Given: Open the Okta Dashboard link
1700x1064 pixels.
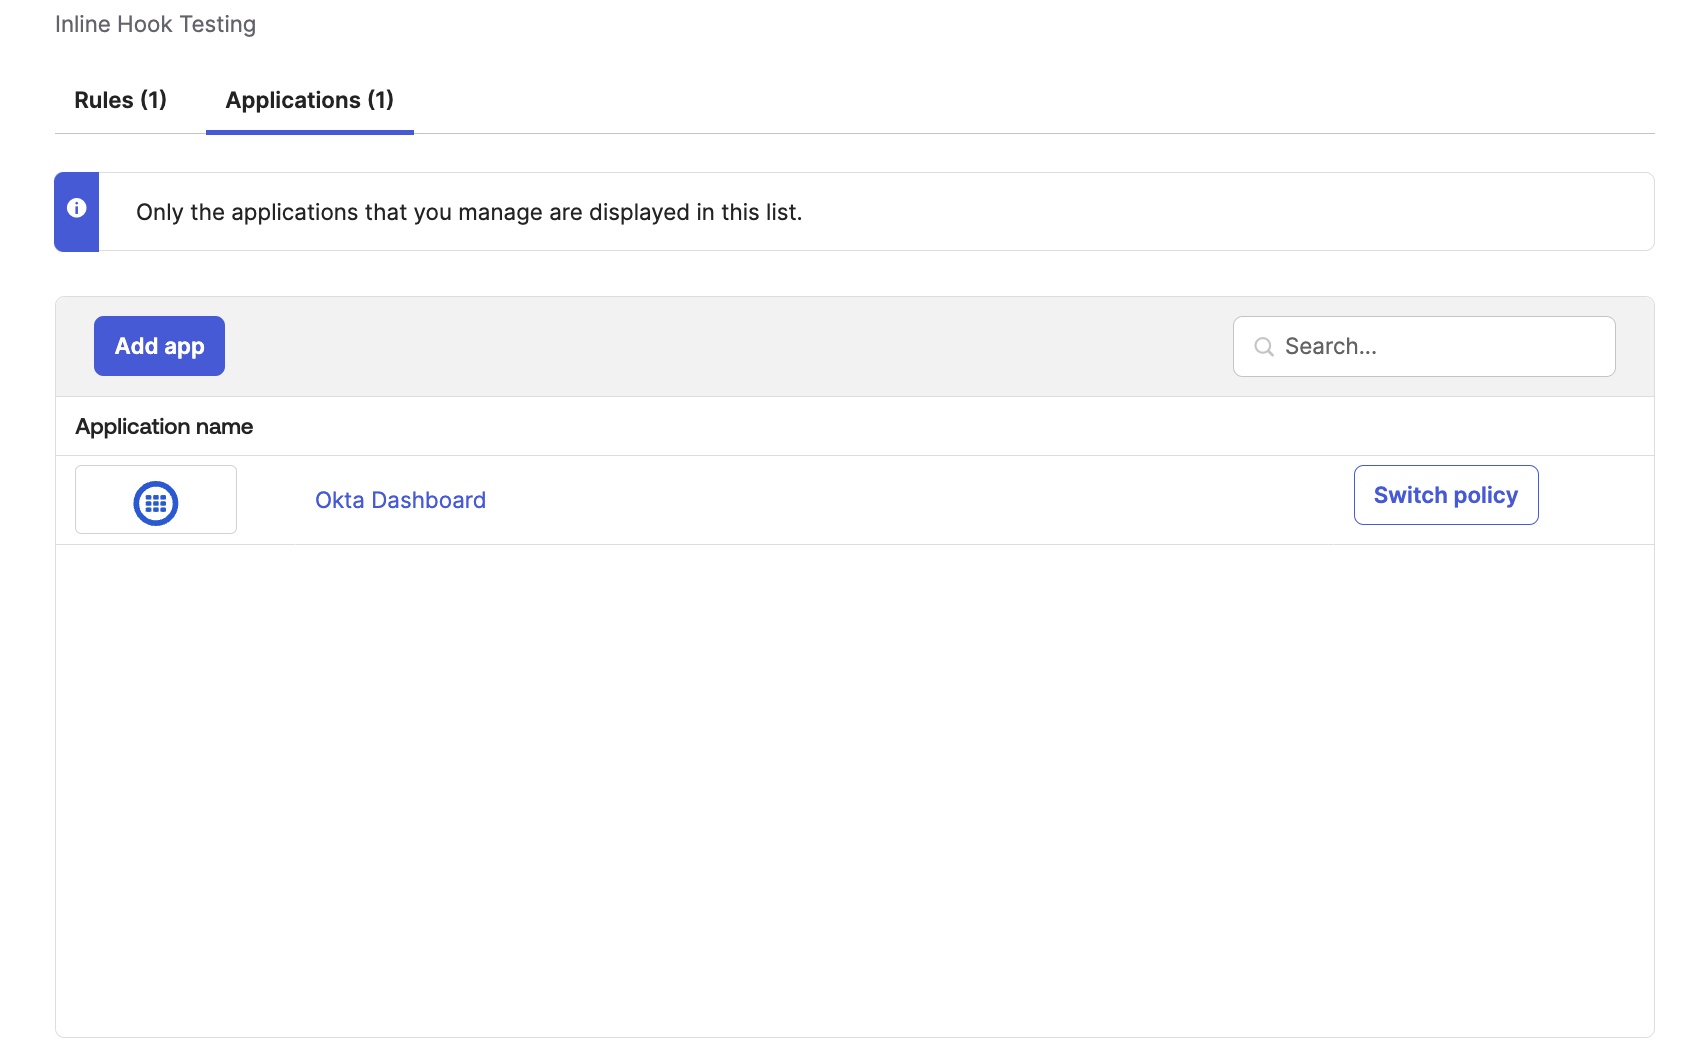Looking at the screenshot, I should pos(399,500).
